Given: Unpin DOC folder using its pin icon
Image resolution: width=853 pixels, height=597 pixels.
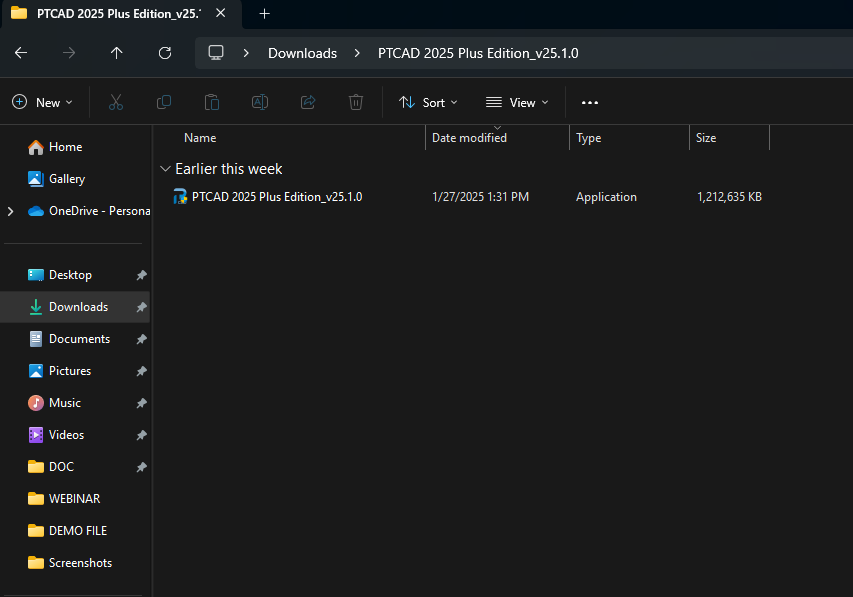Looking at the screenshot, I should (x=141, y=467).
